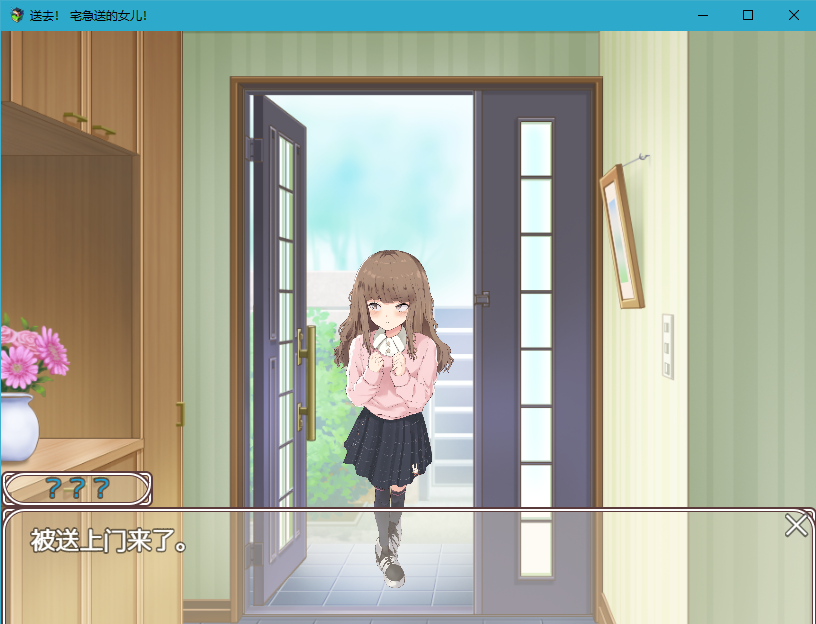The height and width of the screenshot is (624, 816).
Task: Click the pink flowers in vase
Action: pos(34,354)
